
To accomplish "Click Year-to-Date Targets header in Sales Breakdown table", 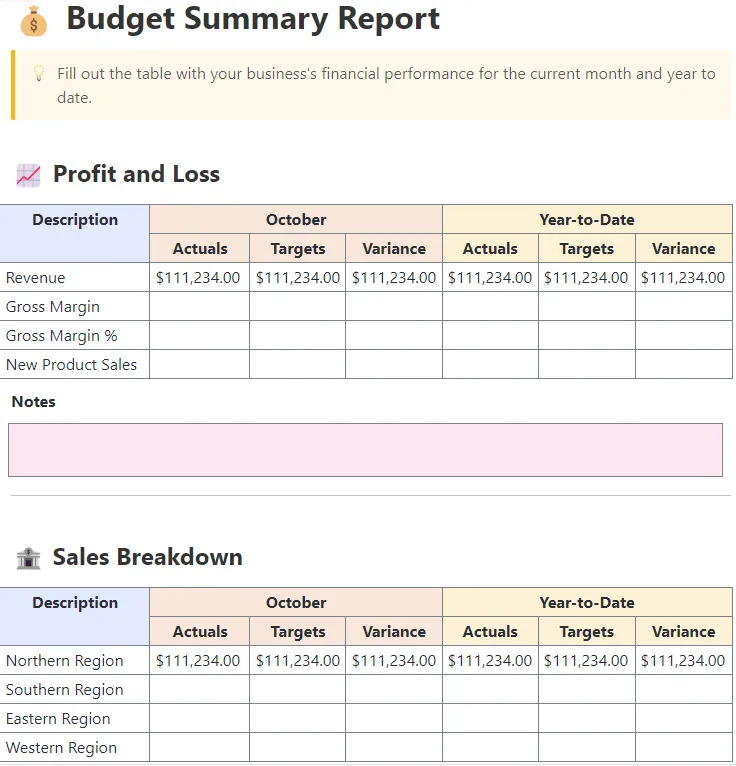I will coord(587,632).
